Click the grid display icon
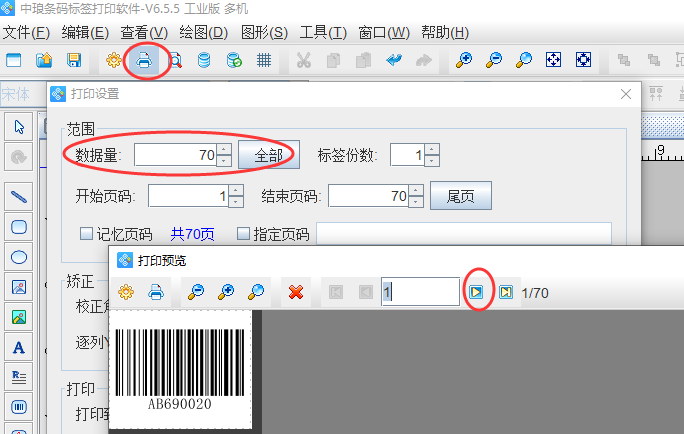The width and height of the screenshot is (684, 434). coord(264,61)
